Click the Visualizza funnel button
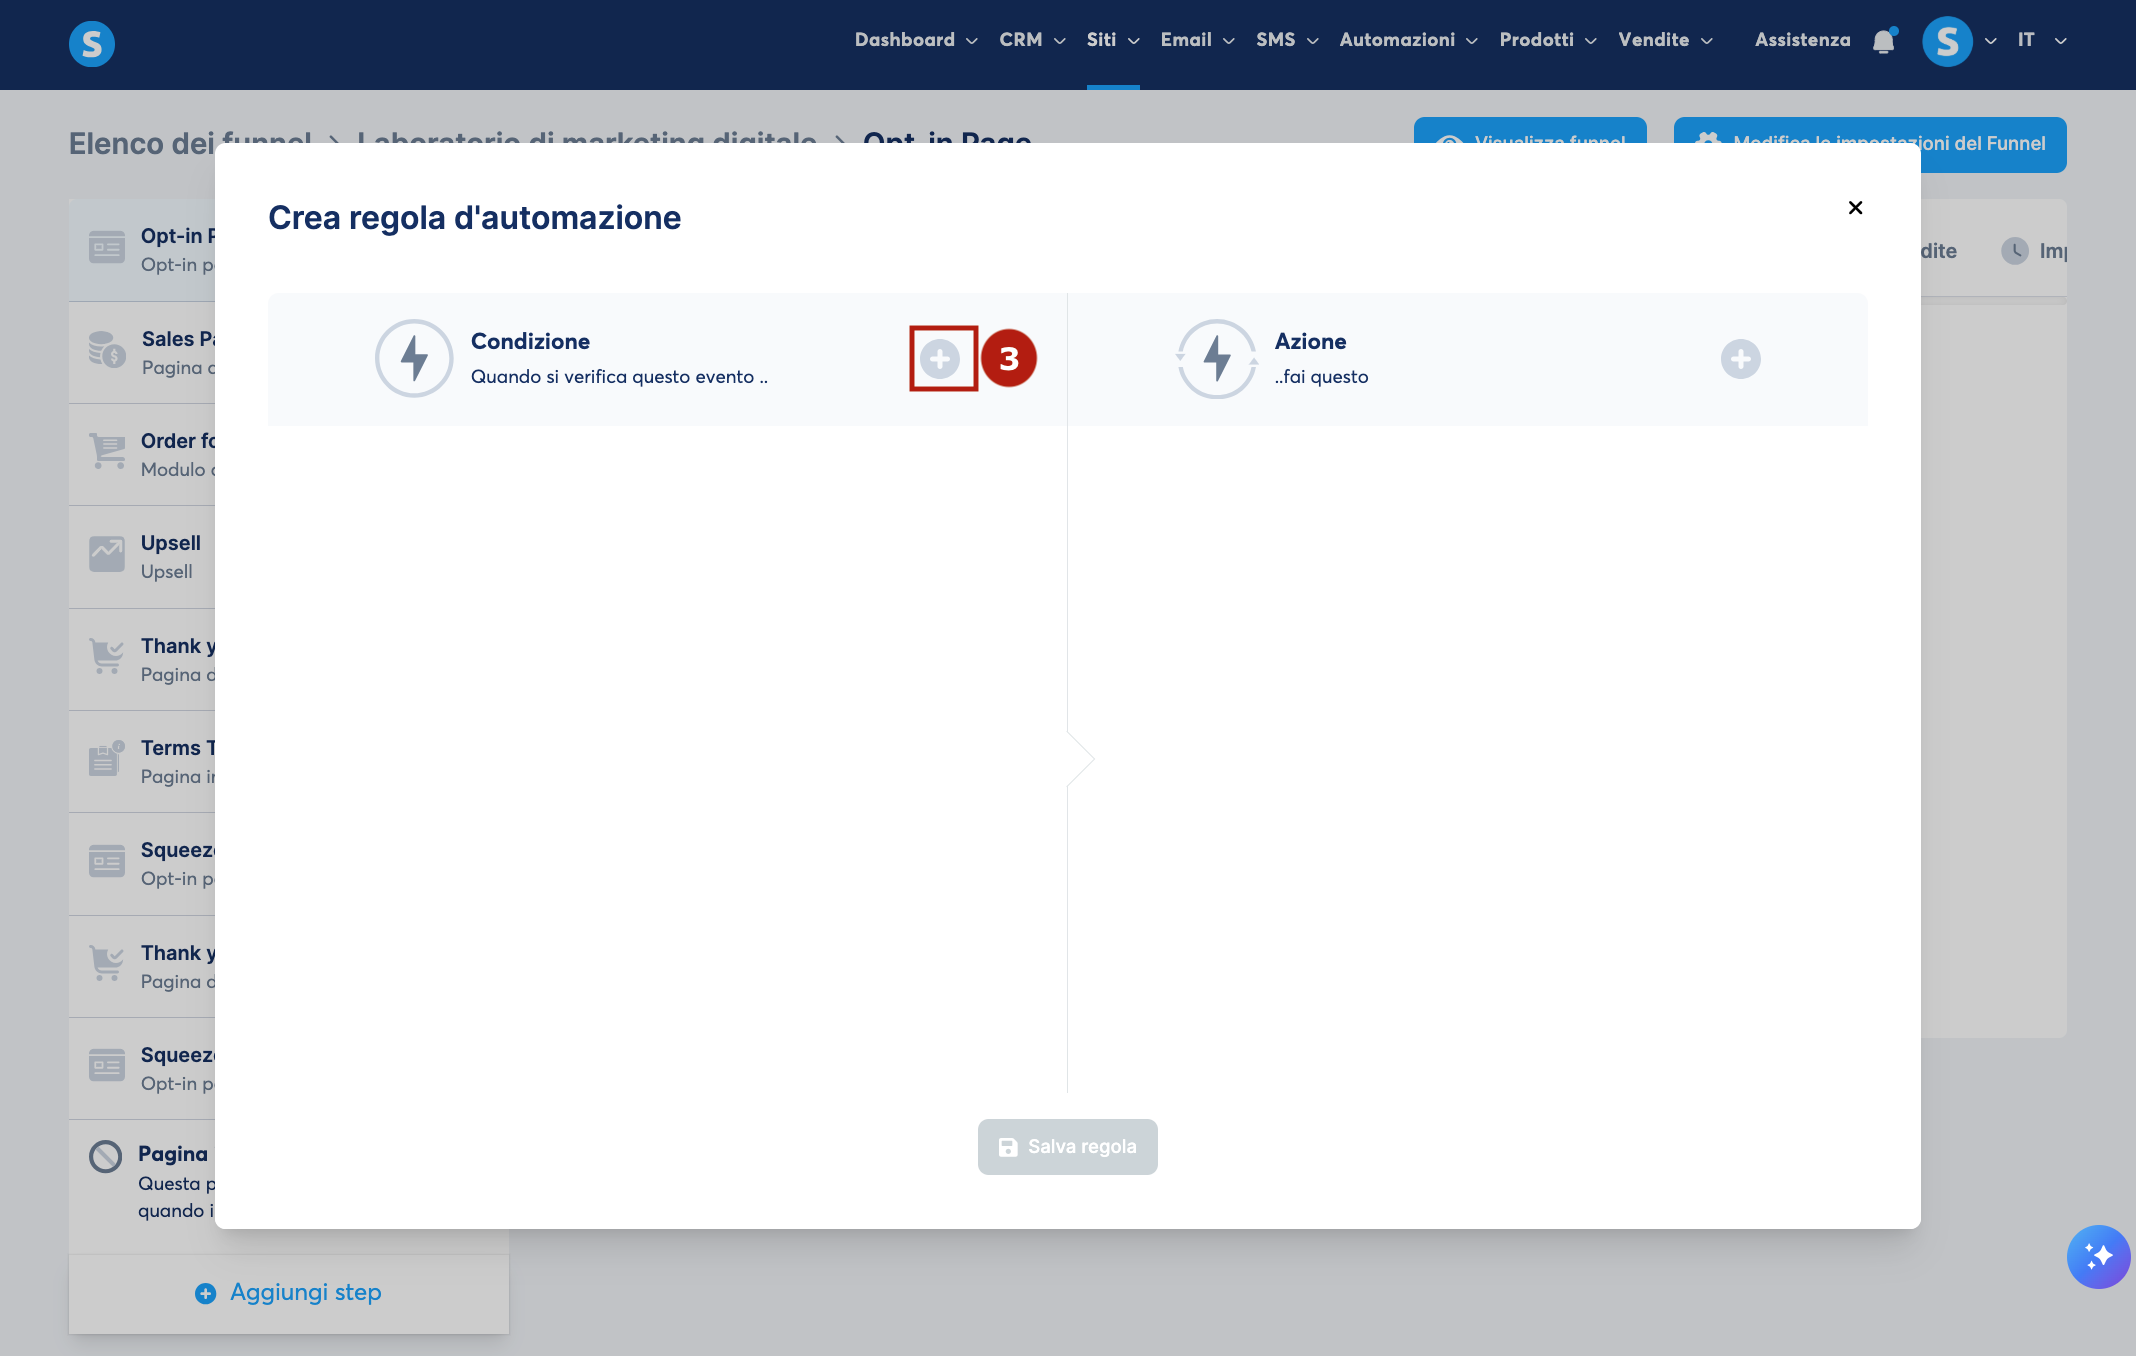Image resolution: width=2136 pixels, height=1356 pixels. (x=1530, y=131)
